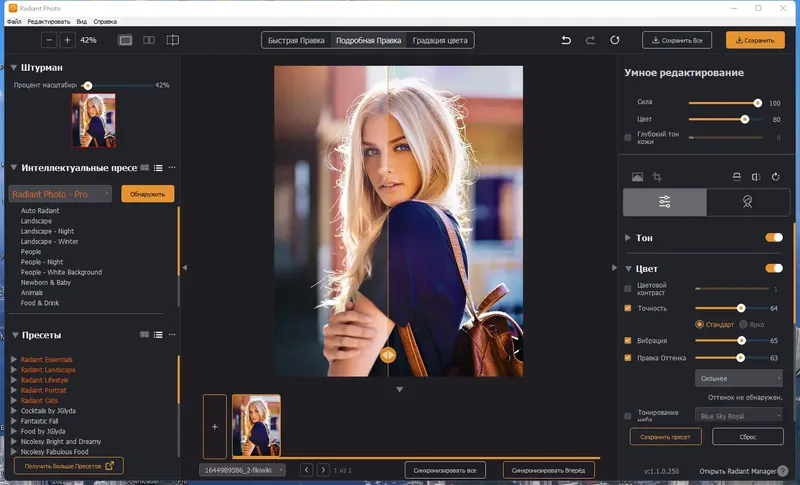800x485 pixels.
Task: Open the file name dropdown 1644989586_2-fikiwiki
Action: pyautogui.click(x=242, y=470)
